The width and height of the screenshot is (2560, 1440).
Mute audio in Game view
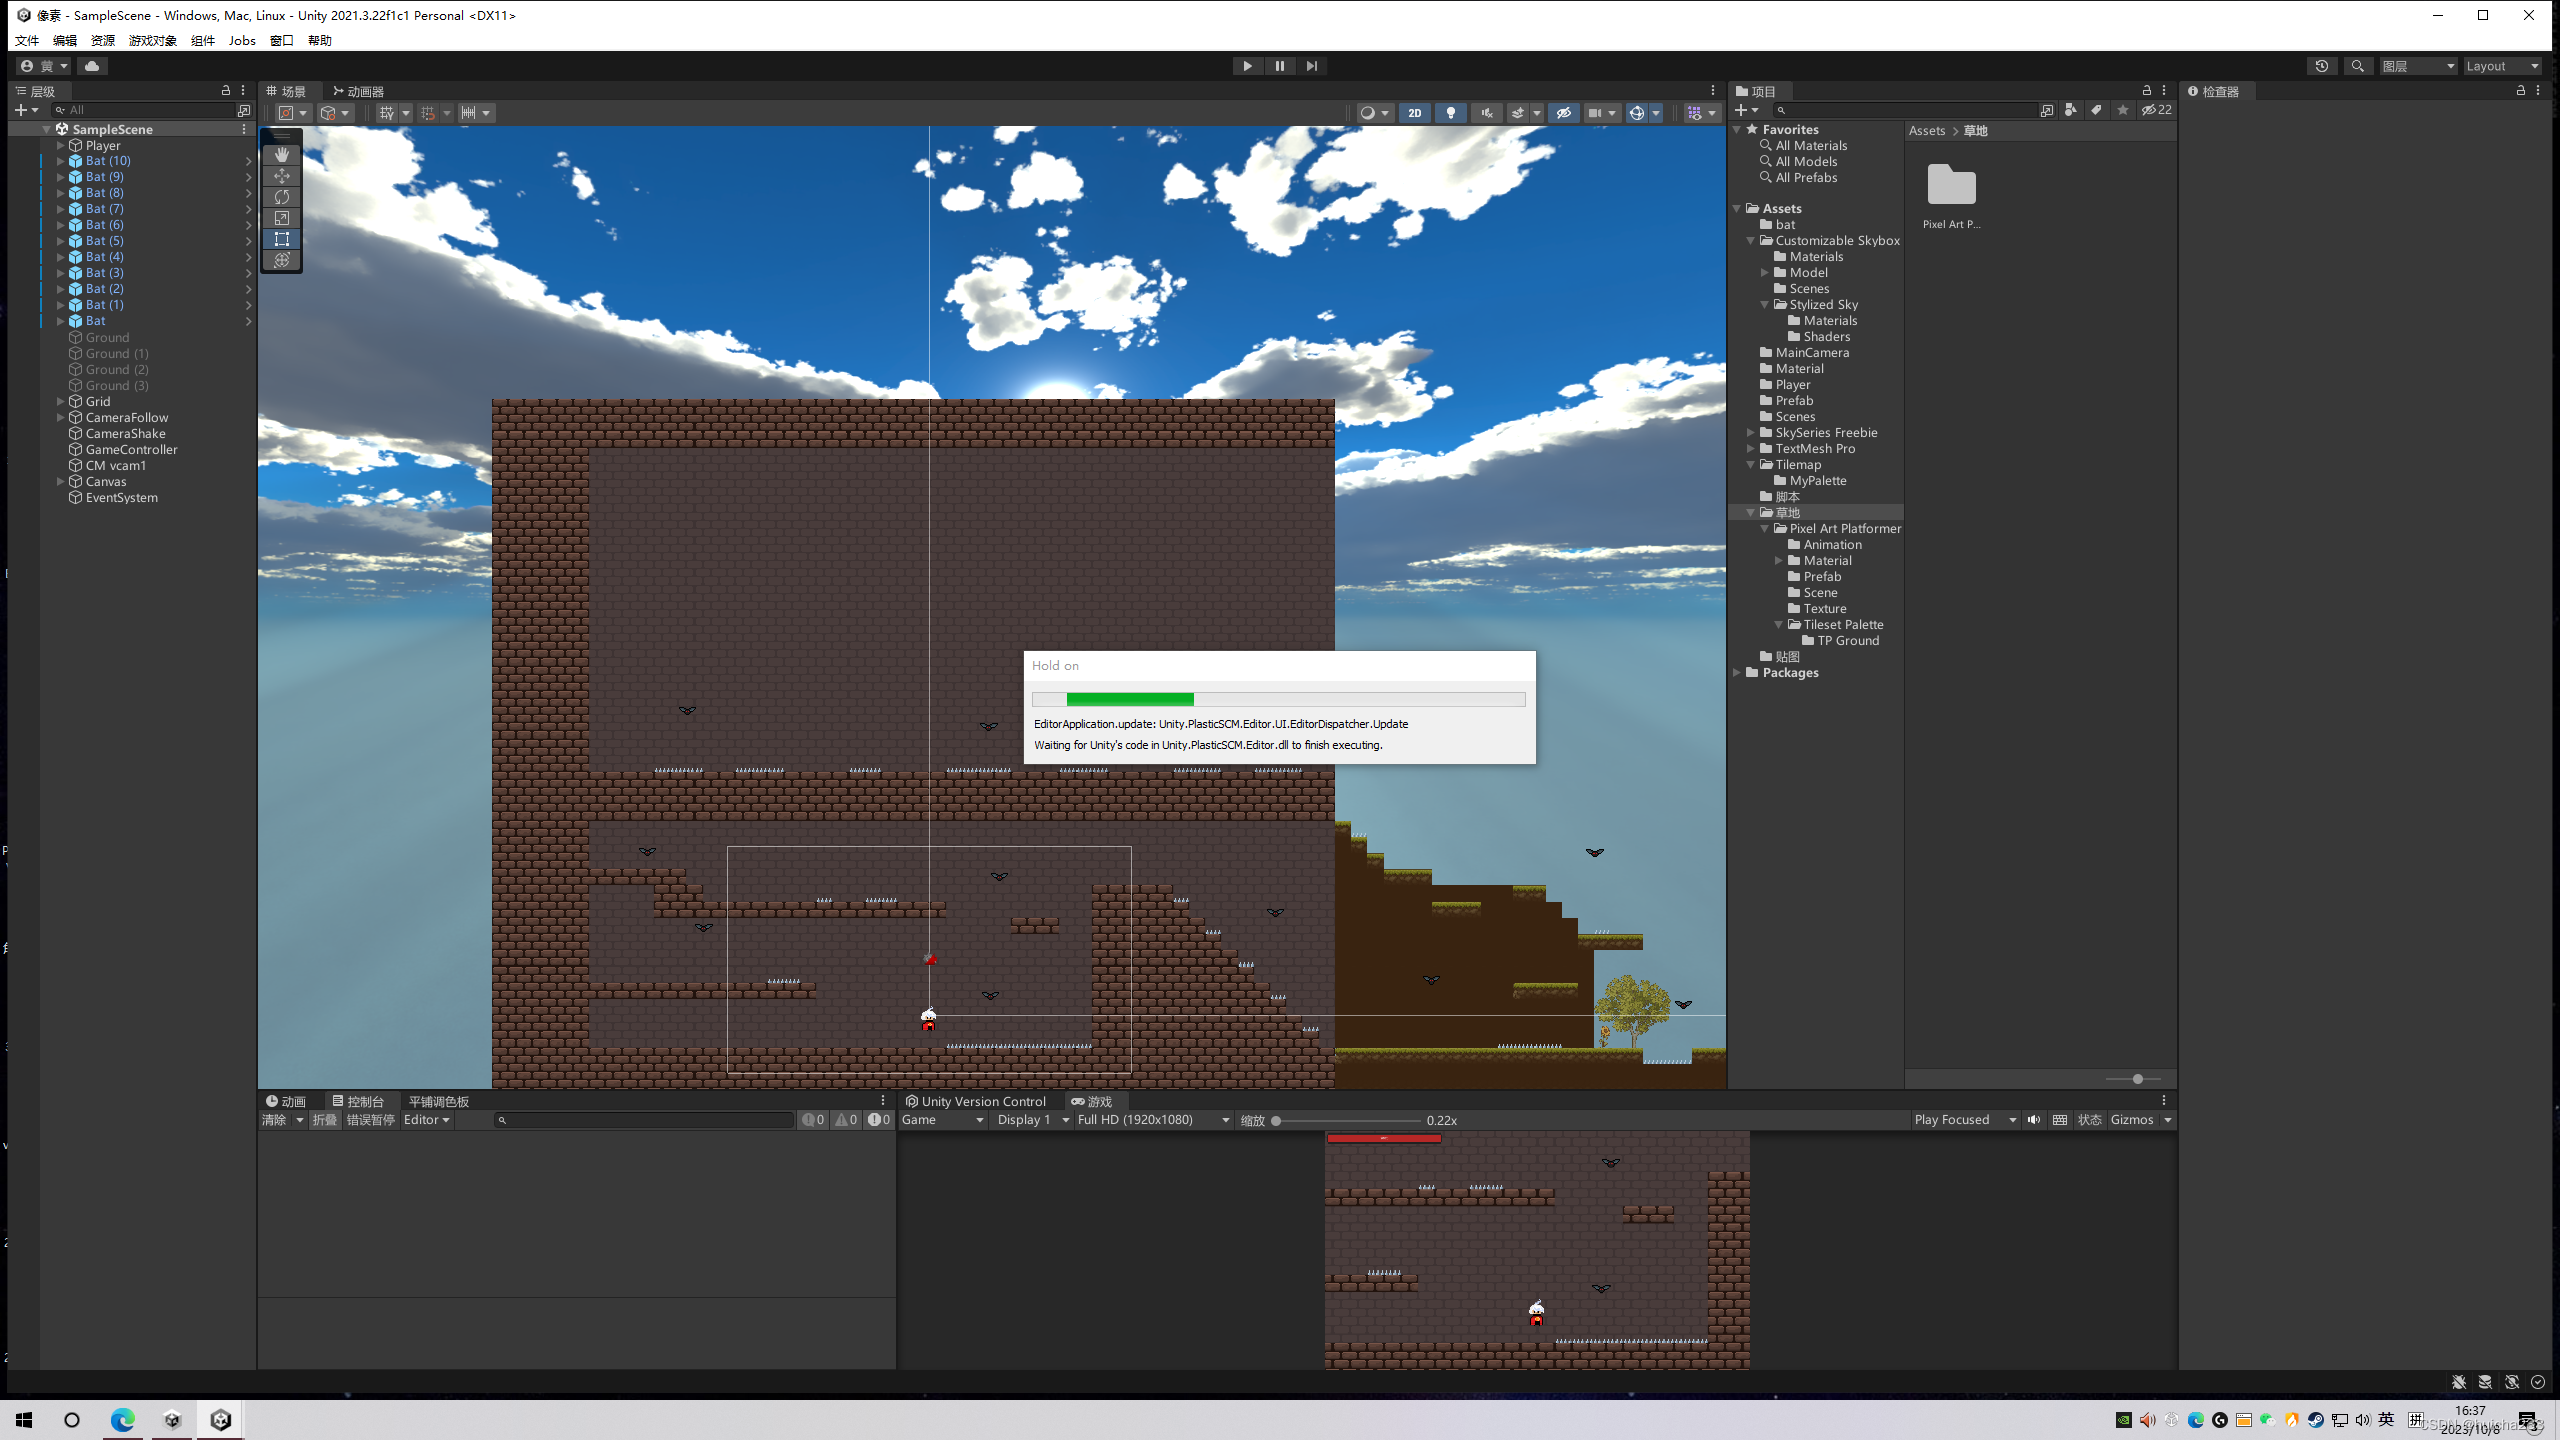[x=2033, y=1120]
